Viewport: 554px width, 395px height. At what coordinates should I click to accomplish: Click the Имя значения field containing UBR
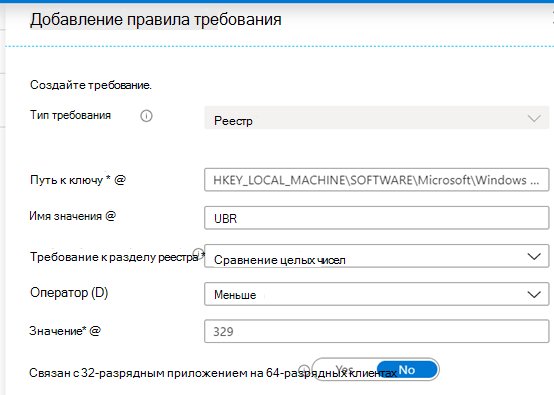pyautogui.click(x=376, y=218)
